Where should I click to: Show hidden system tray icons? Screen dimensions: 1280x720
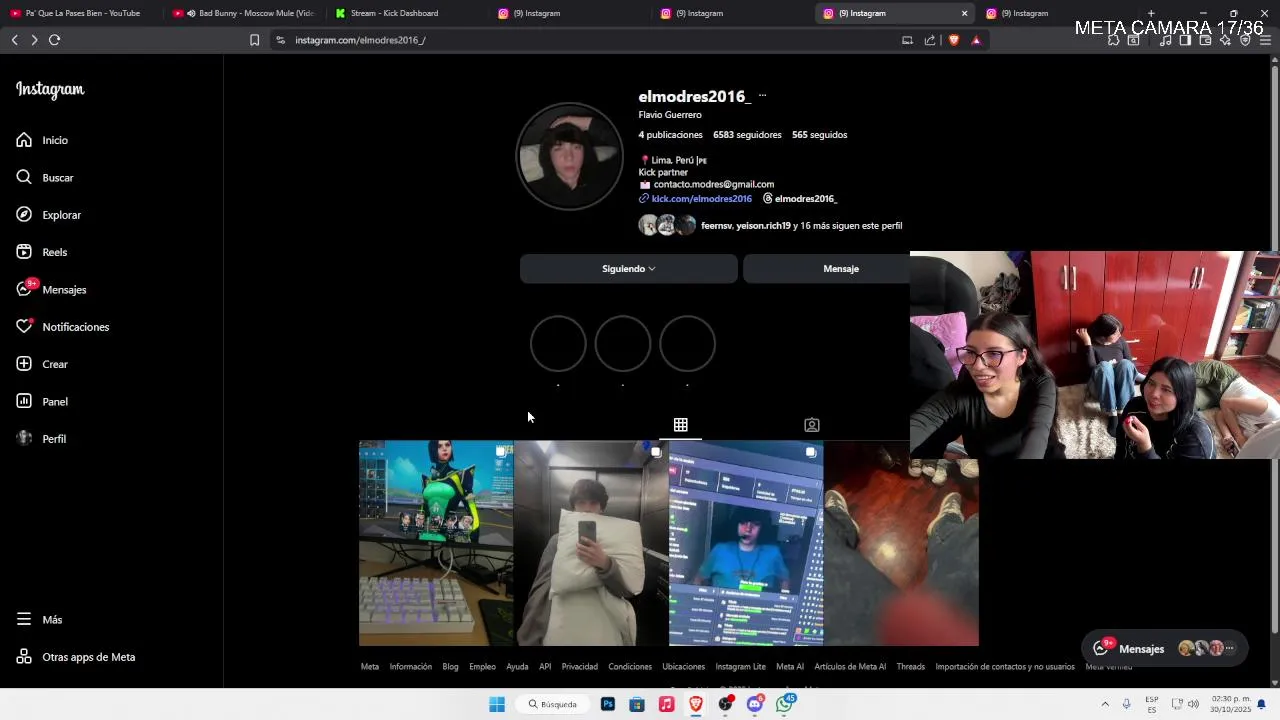click(x=1105, y=704)
